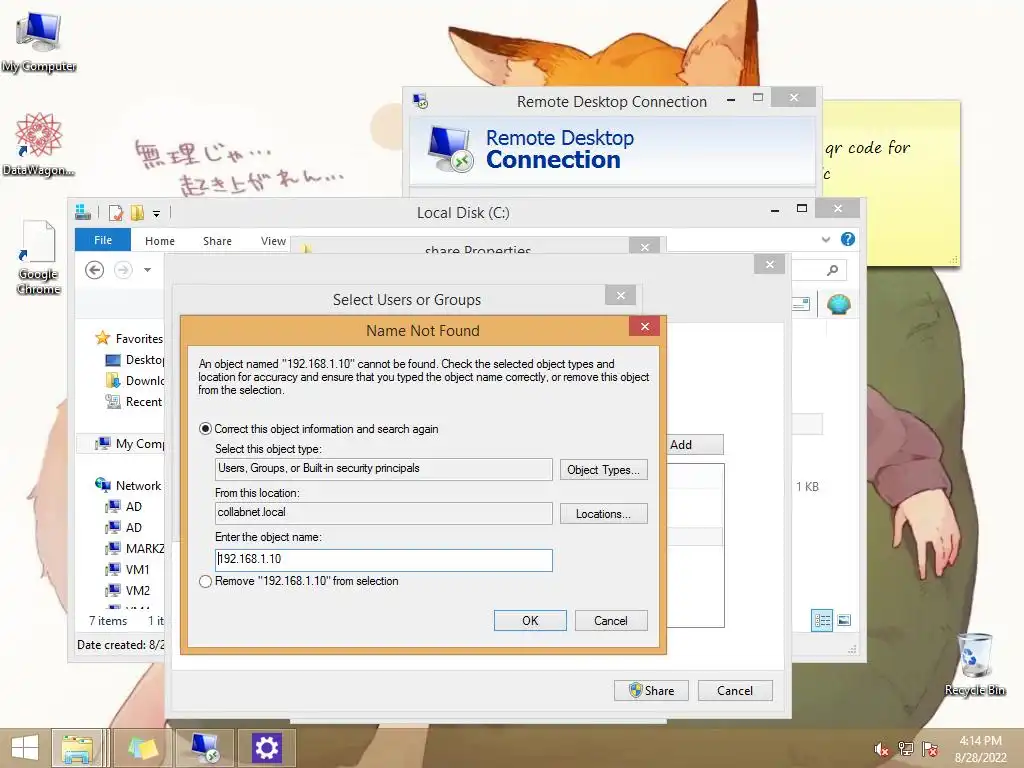Image resolution: width=1024 pixels, height=768 pixels.
Task: Open Sticky Notes taskbar icon
Action: (x=143, y=748)
